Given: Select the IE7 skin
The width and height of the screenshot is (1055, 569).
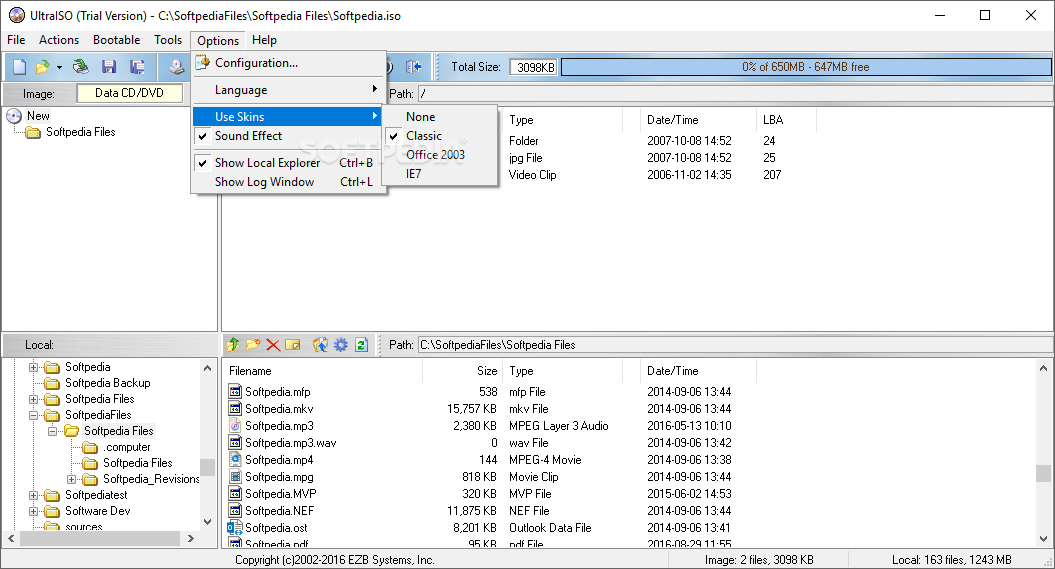Looking at the screenshot, I should tap(440, 174).
